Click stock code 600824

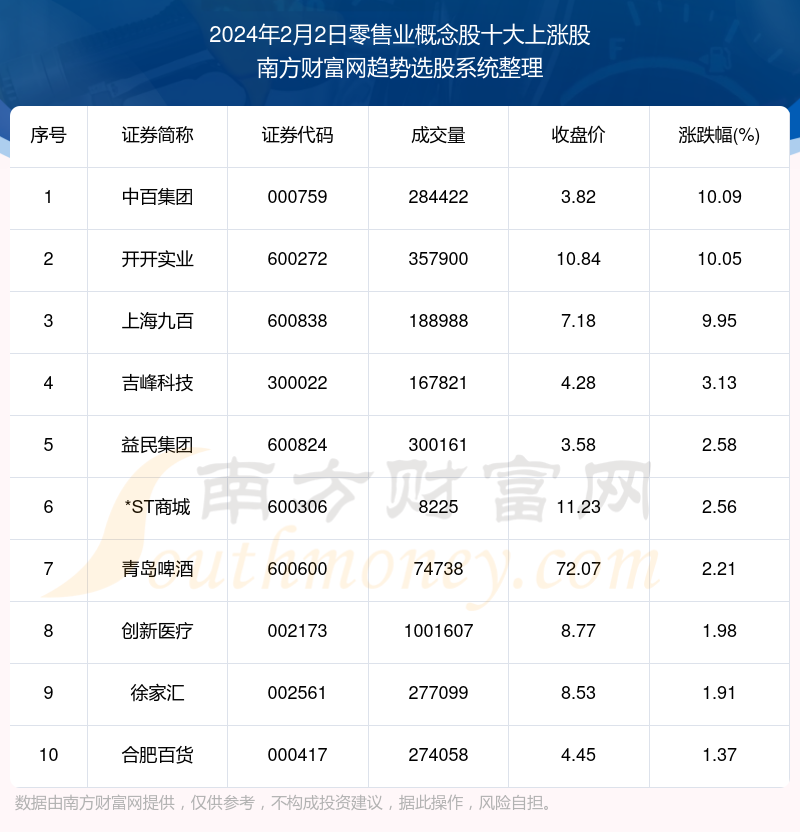[x=298, y=445]
